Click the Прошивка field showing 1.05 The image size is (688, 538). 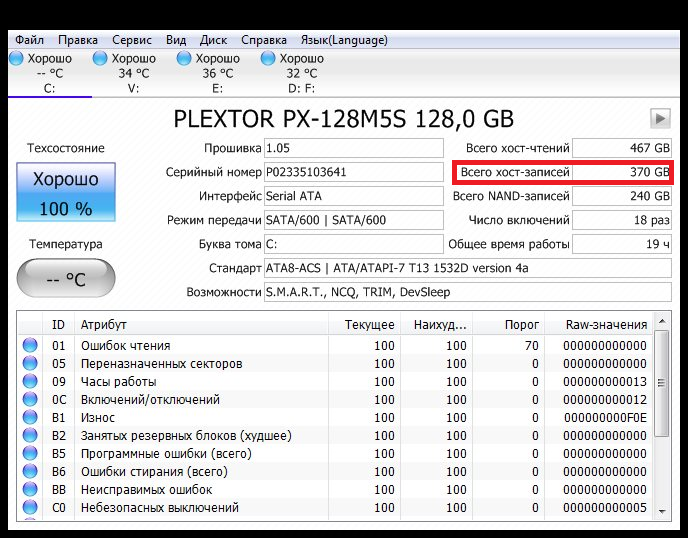354,148
